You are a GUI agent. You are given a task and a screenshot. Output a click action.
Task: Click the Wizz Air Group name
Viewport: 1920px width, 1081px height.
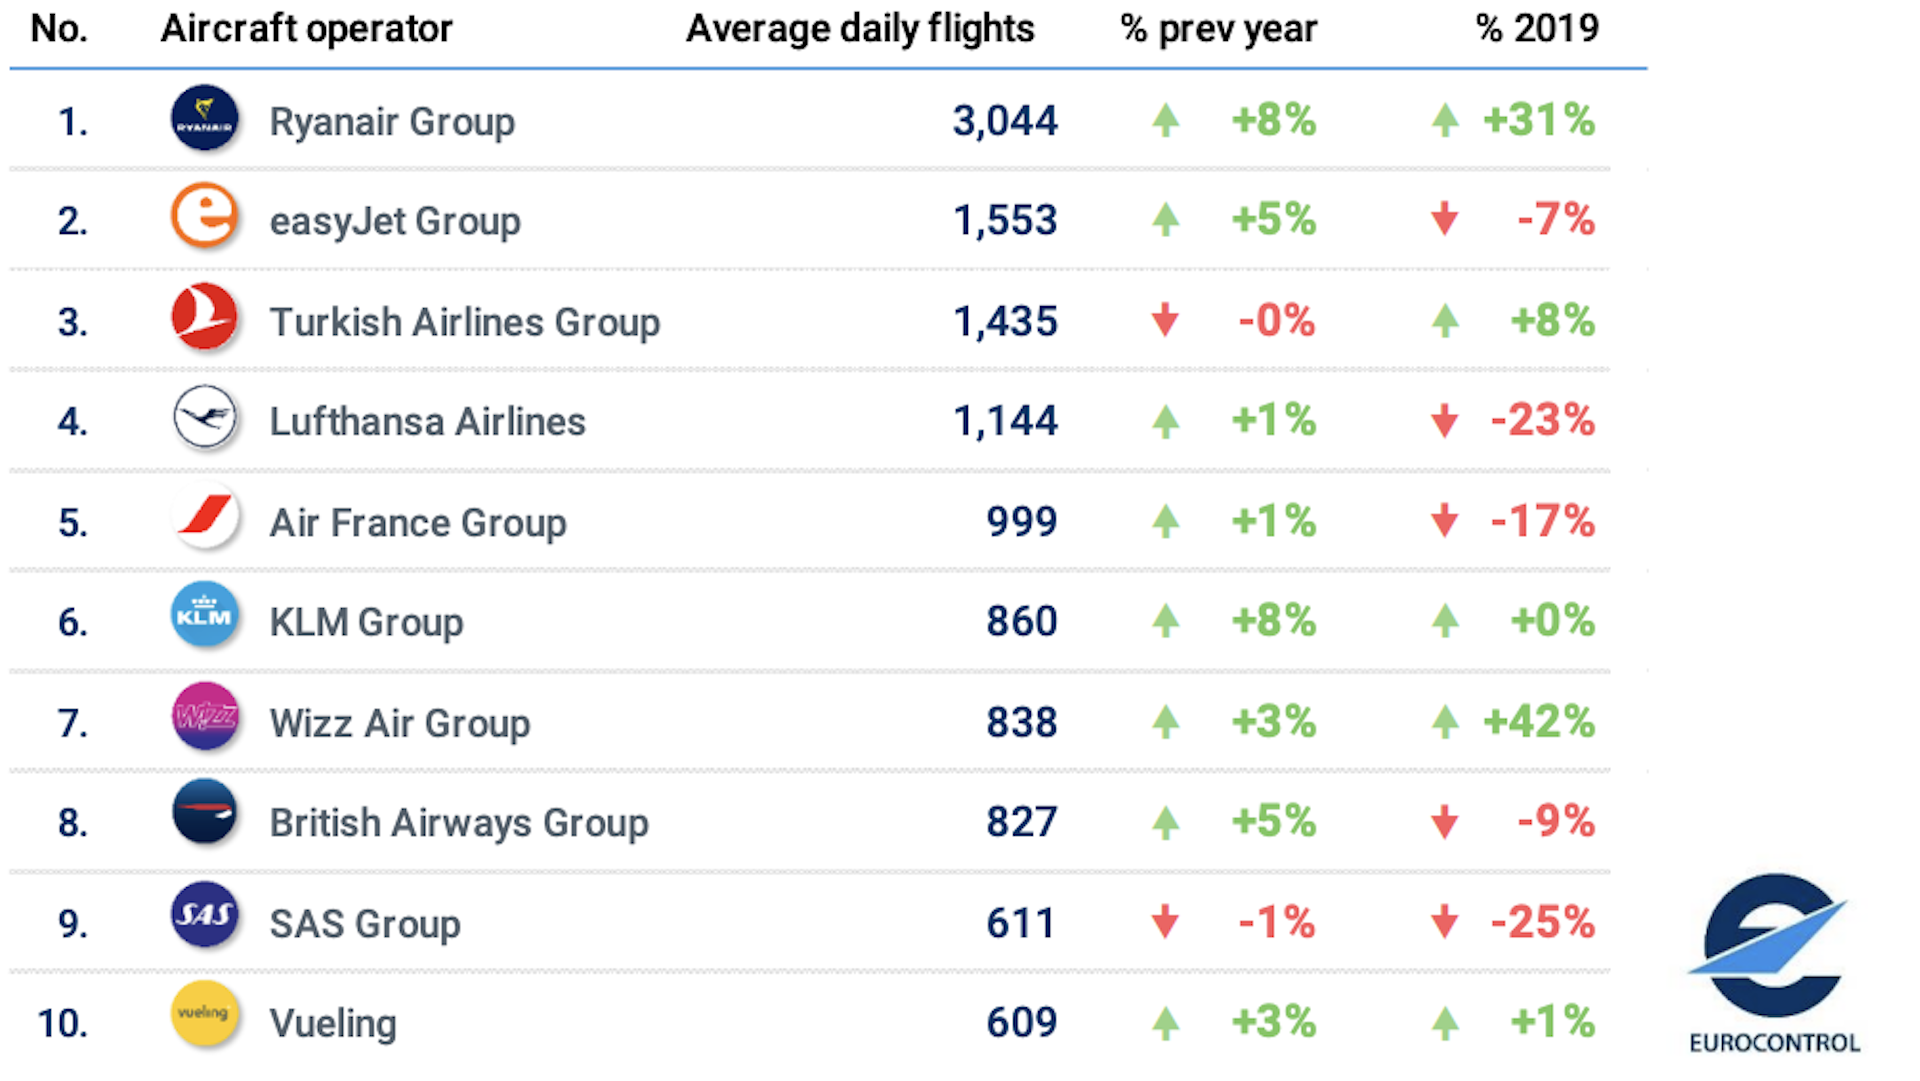[400, 723]
